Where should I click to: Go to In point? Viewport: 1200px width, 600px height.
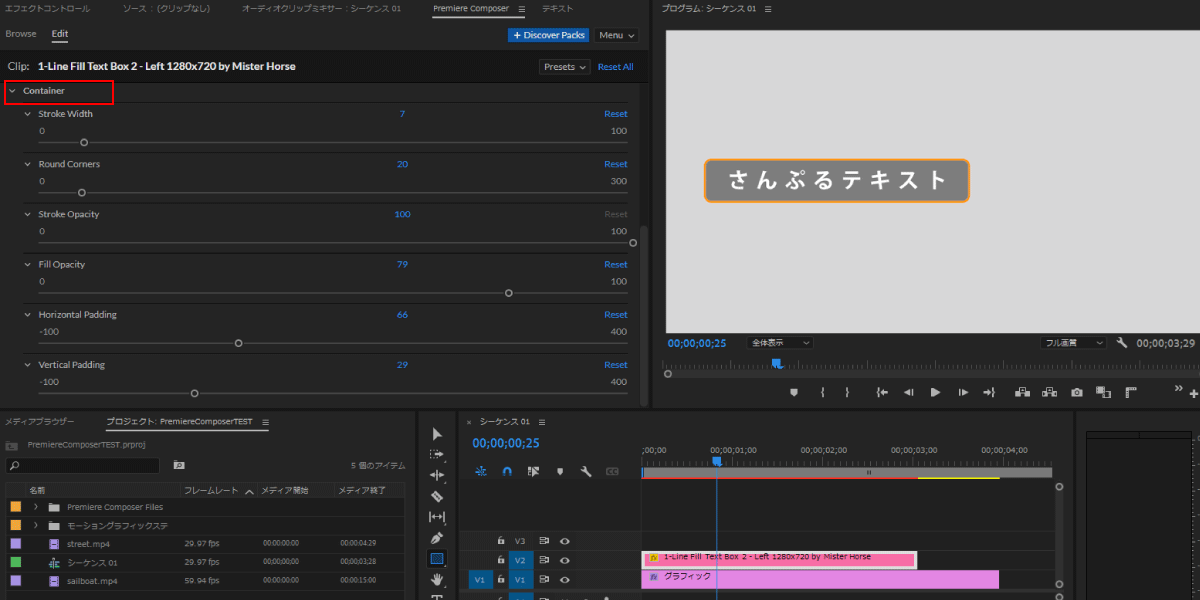pos(882,393)
